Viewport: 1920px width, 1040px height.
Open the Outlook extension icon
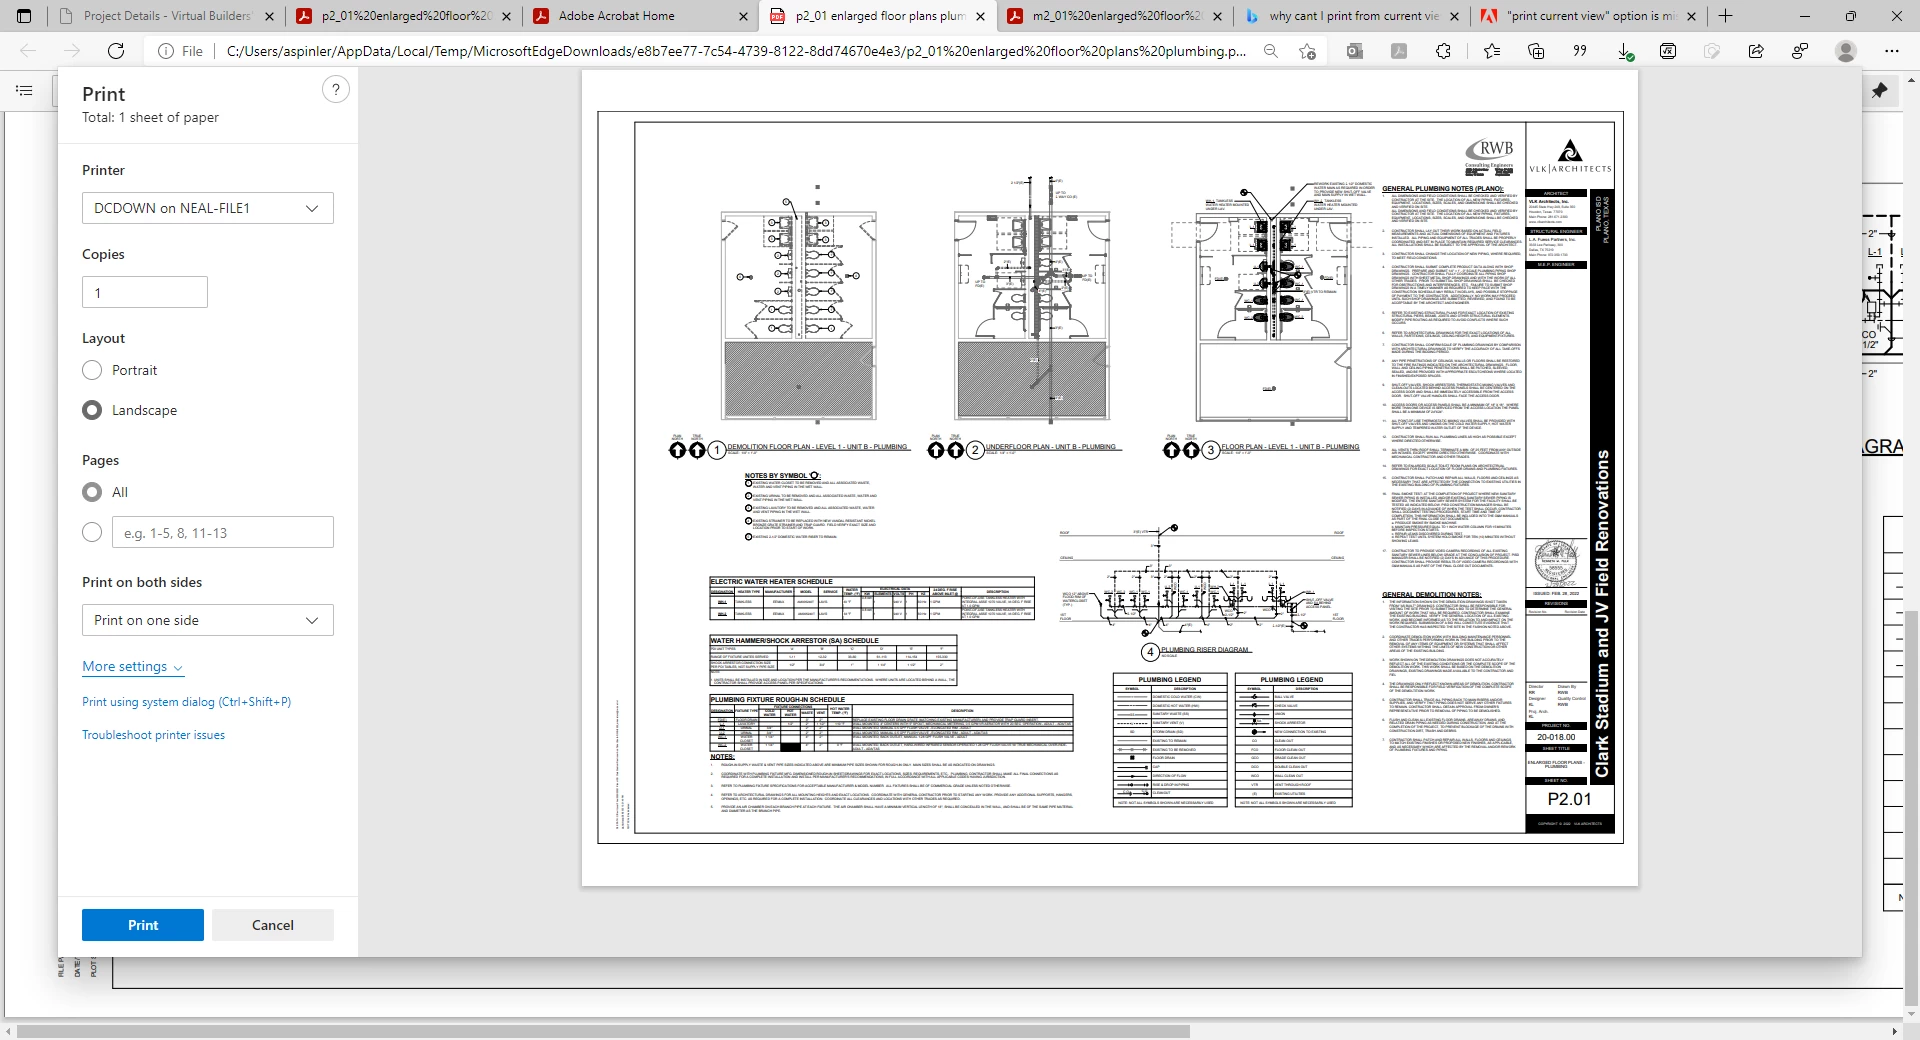pos(1354,51)
